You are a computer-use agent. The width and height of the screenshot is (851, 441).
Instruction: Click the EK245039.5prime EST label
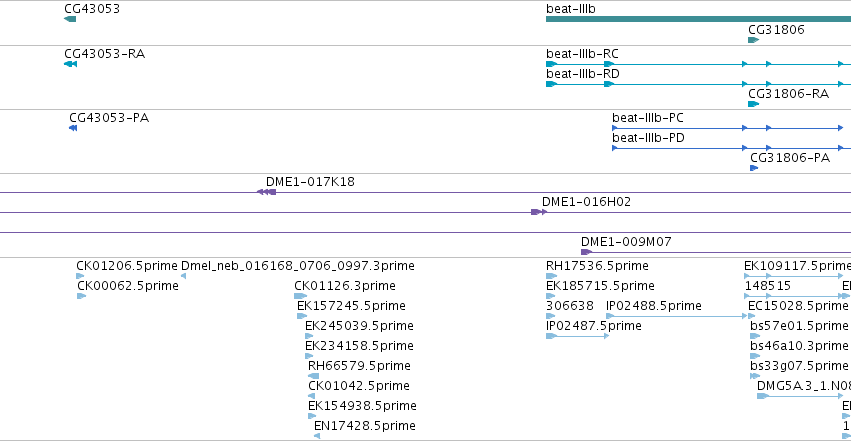pos(359,326)
